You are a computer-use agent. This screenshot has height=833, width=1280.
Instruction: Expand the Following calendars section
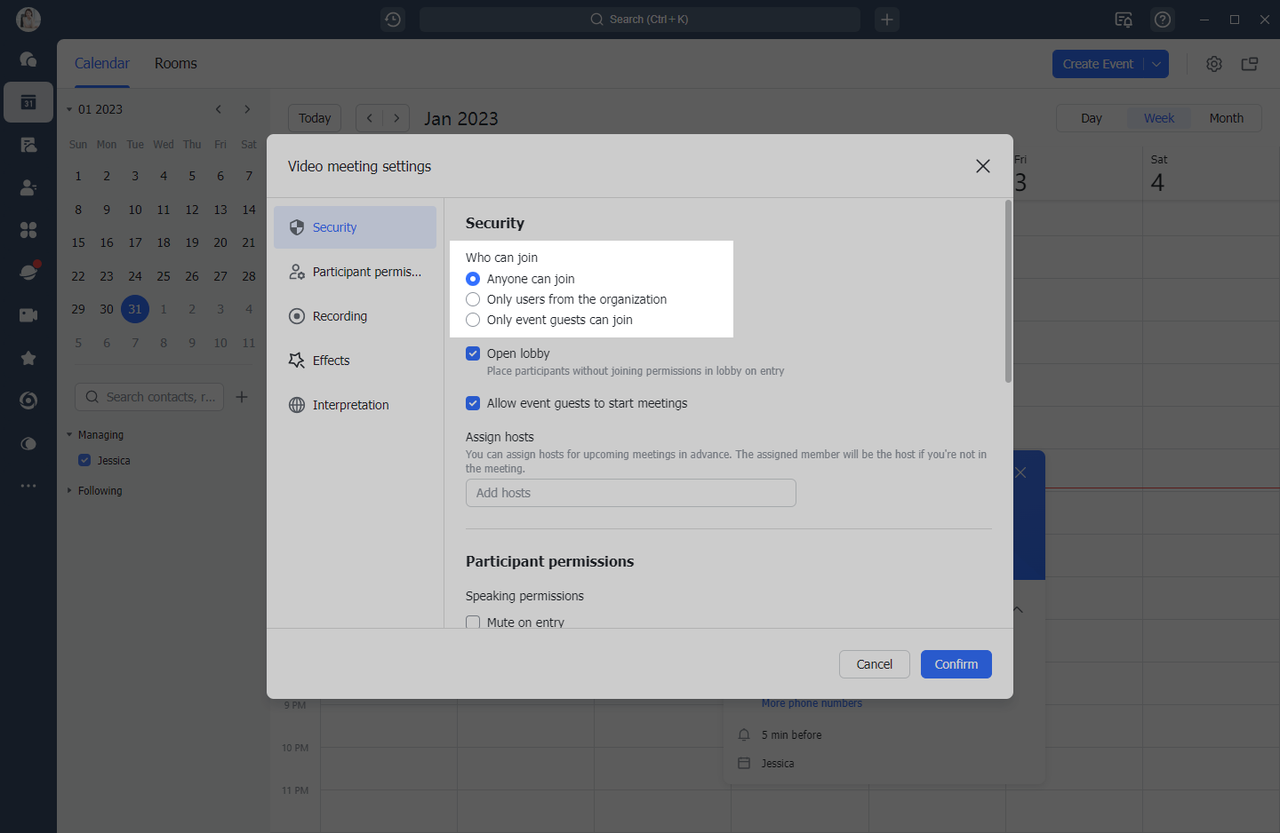point(70,491)
